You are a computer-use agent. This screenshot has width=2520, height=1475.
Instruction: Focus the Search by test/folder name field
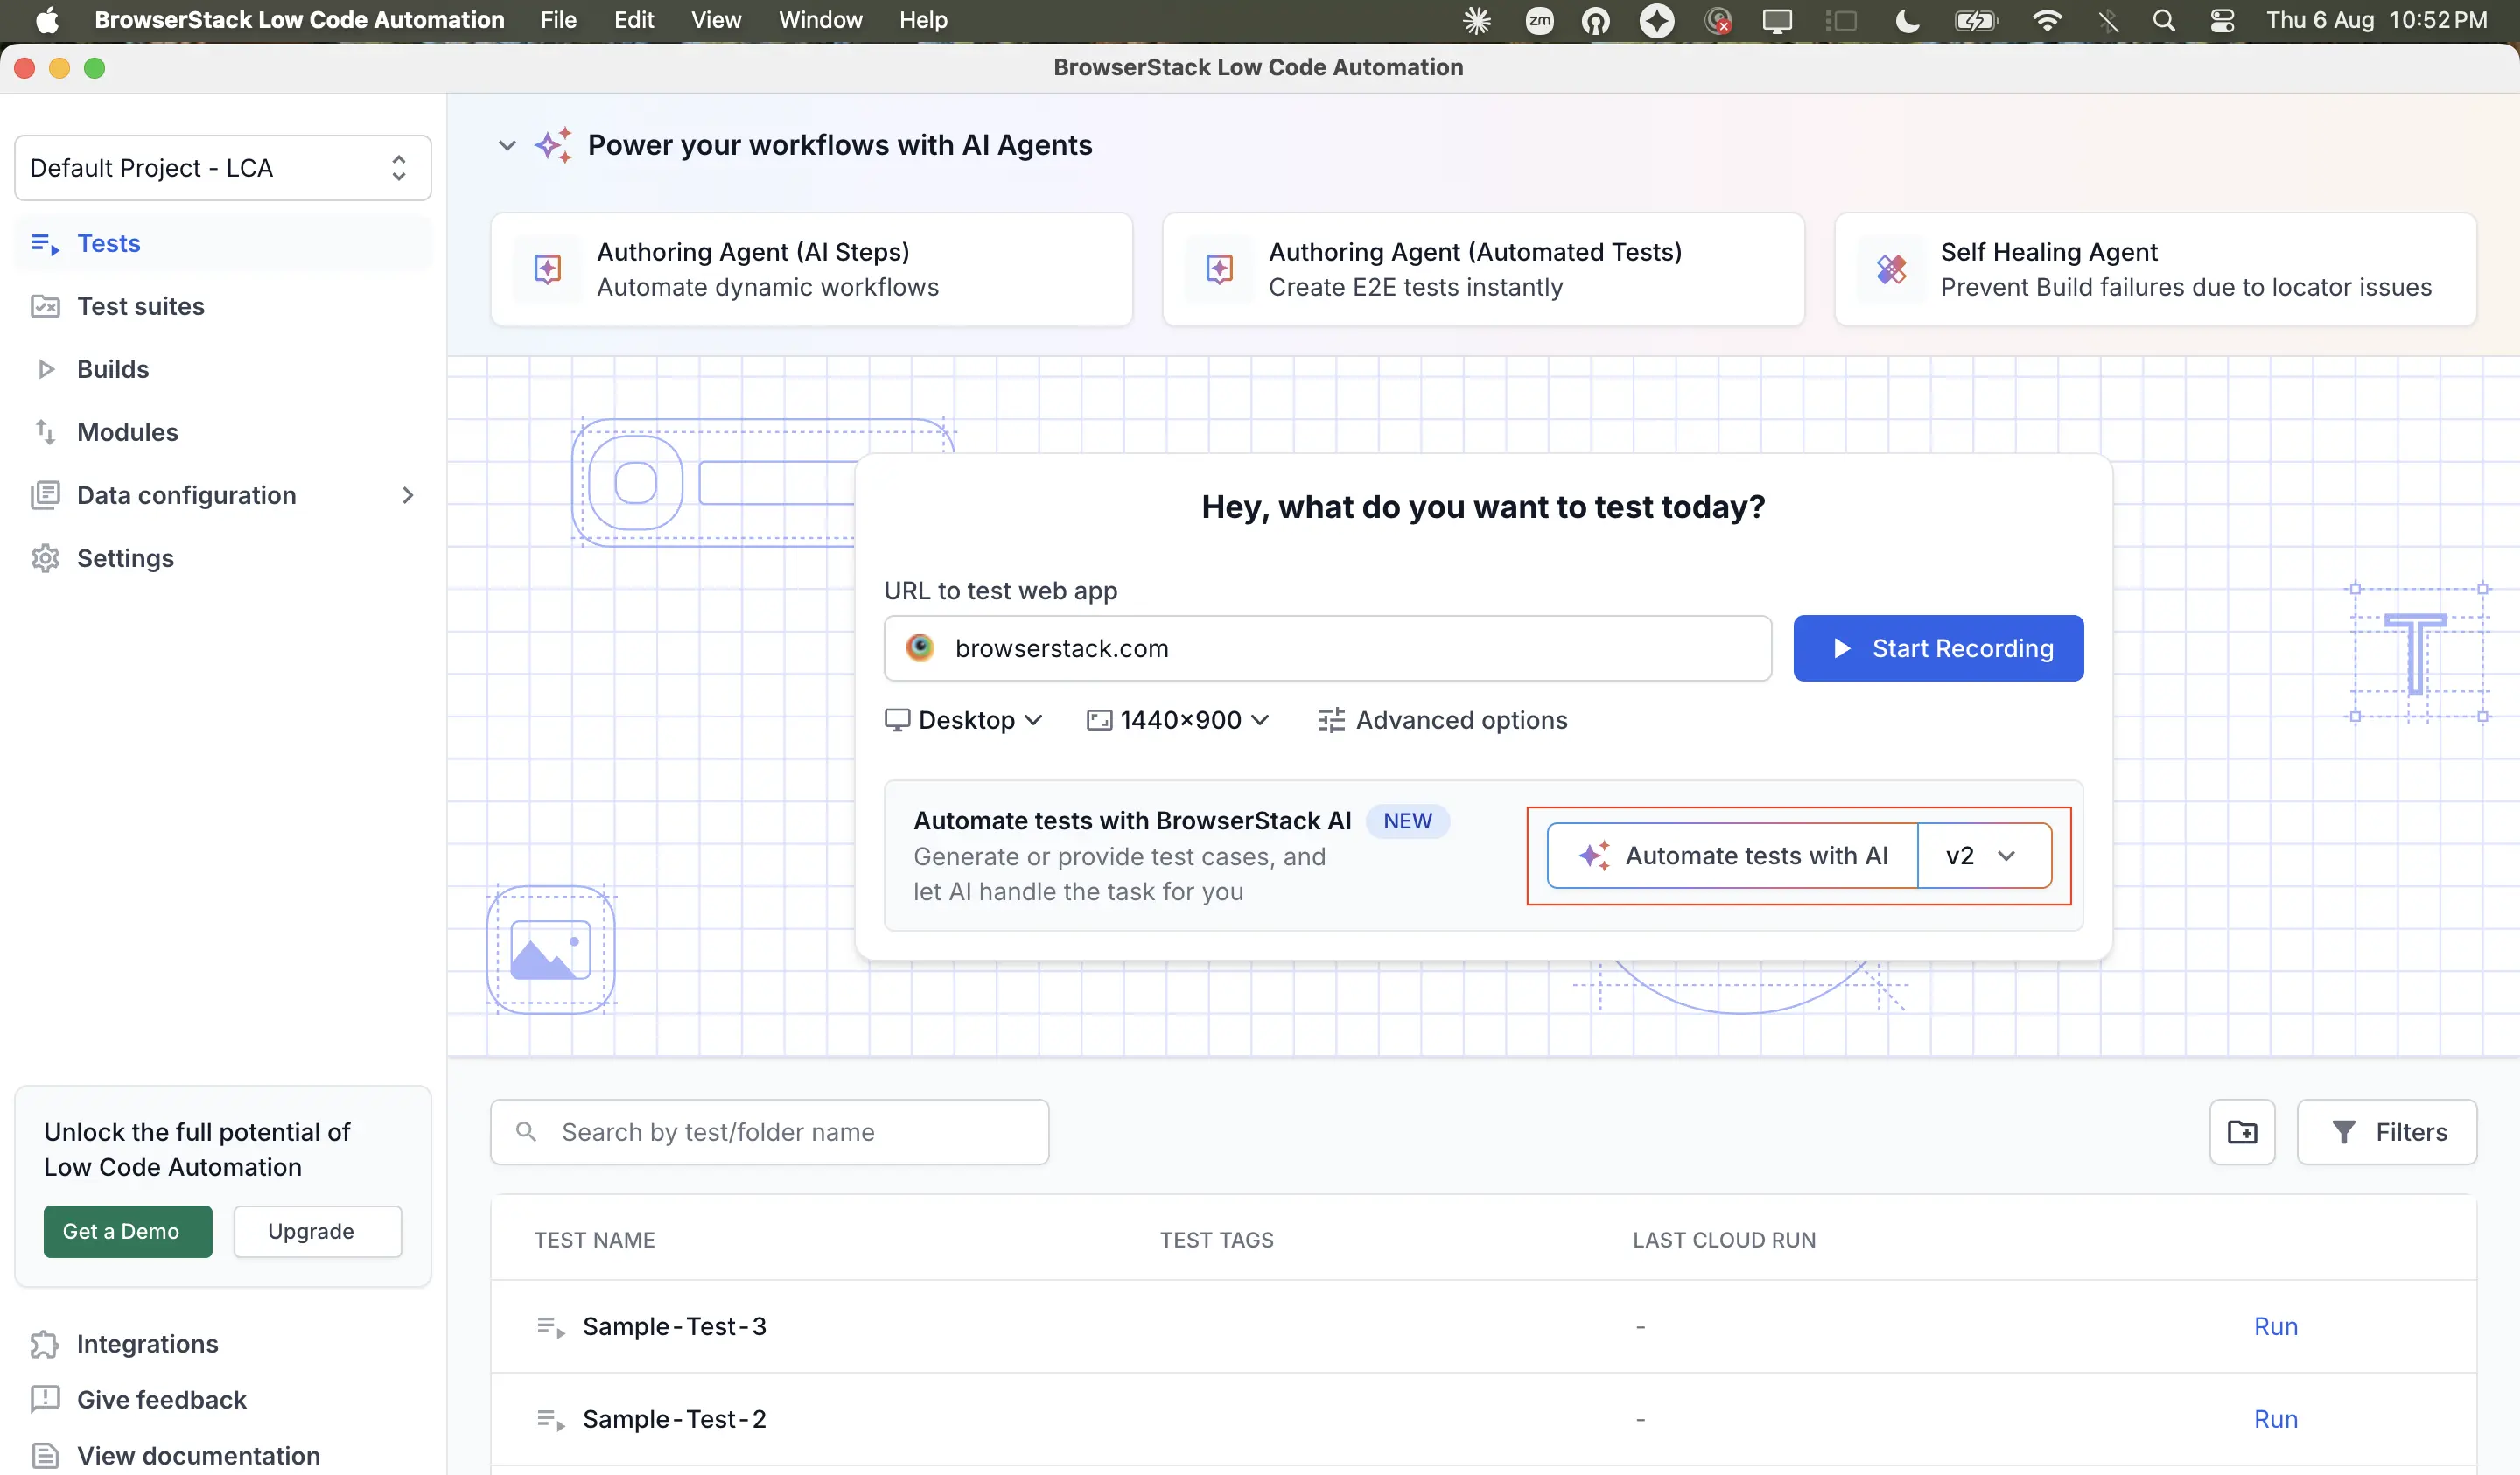click(769, 1132)
